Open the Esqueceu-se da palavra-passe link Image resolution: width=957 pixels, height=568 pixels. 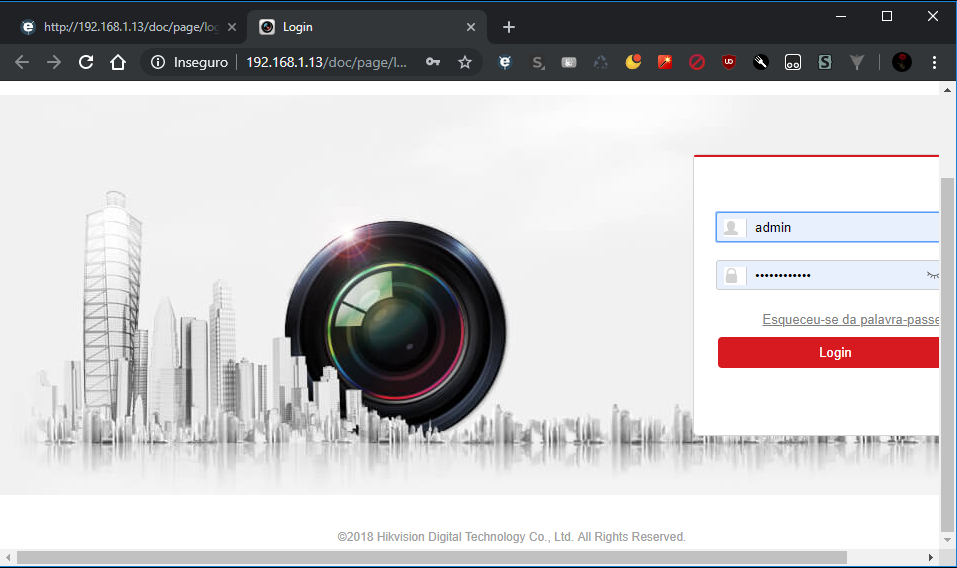(851, 320)
